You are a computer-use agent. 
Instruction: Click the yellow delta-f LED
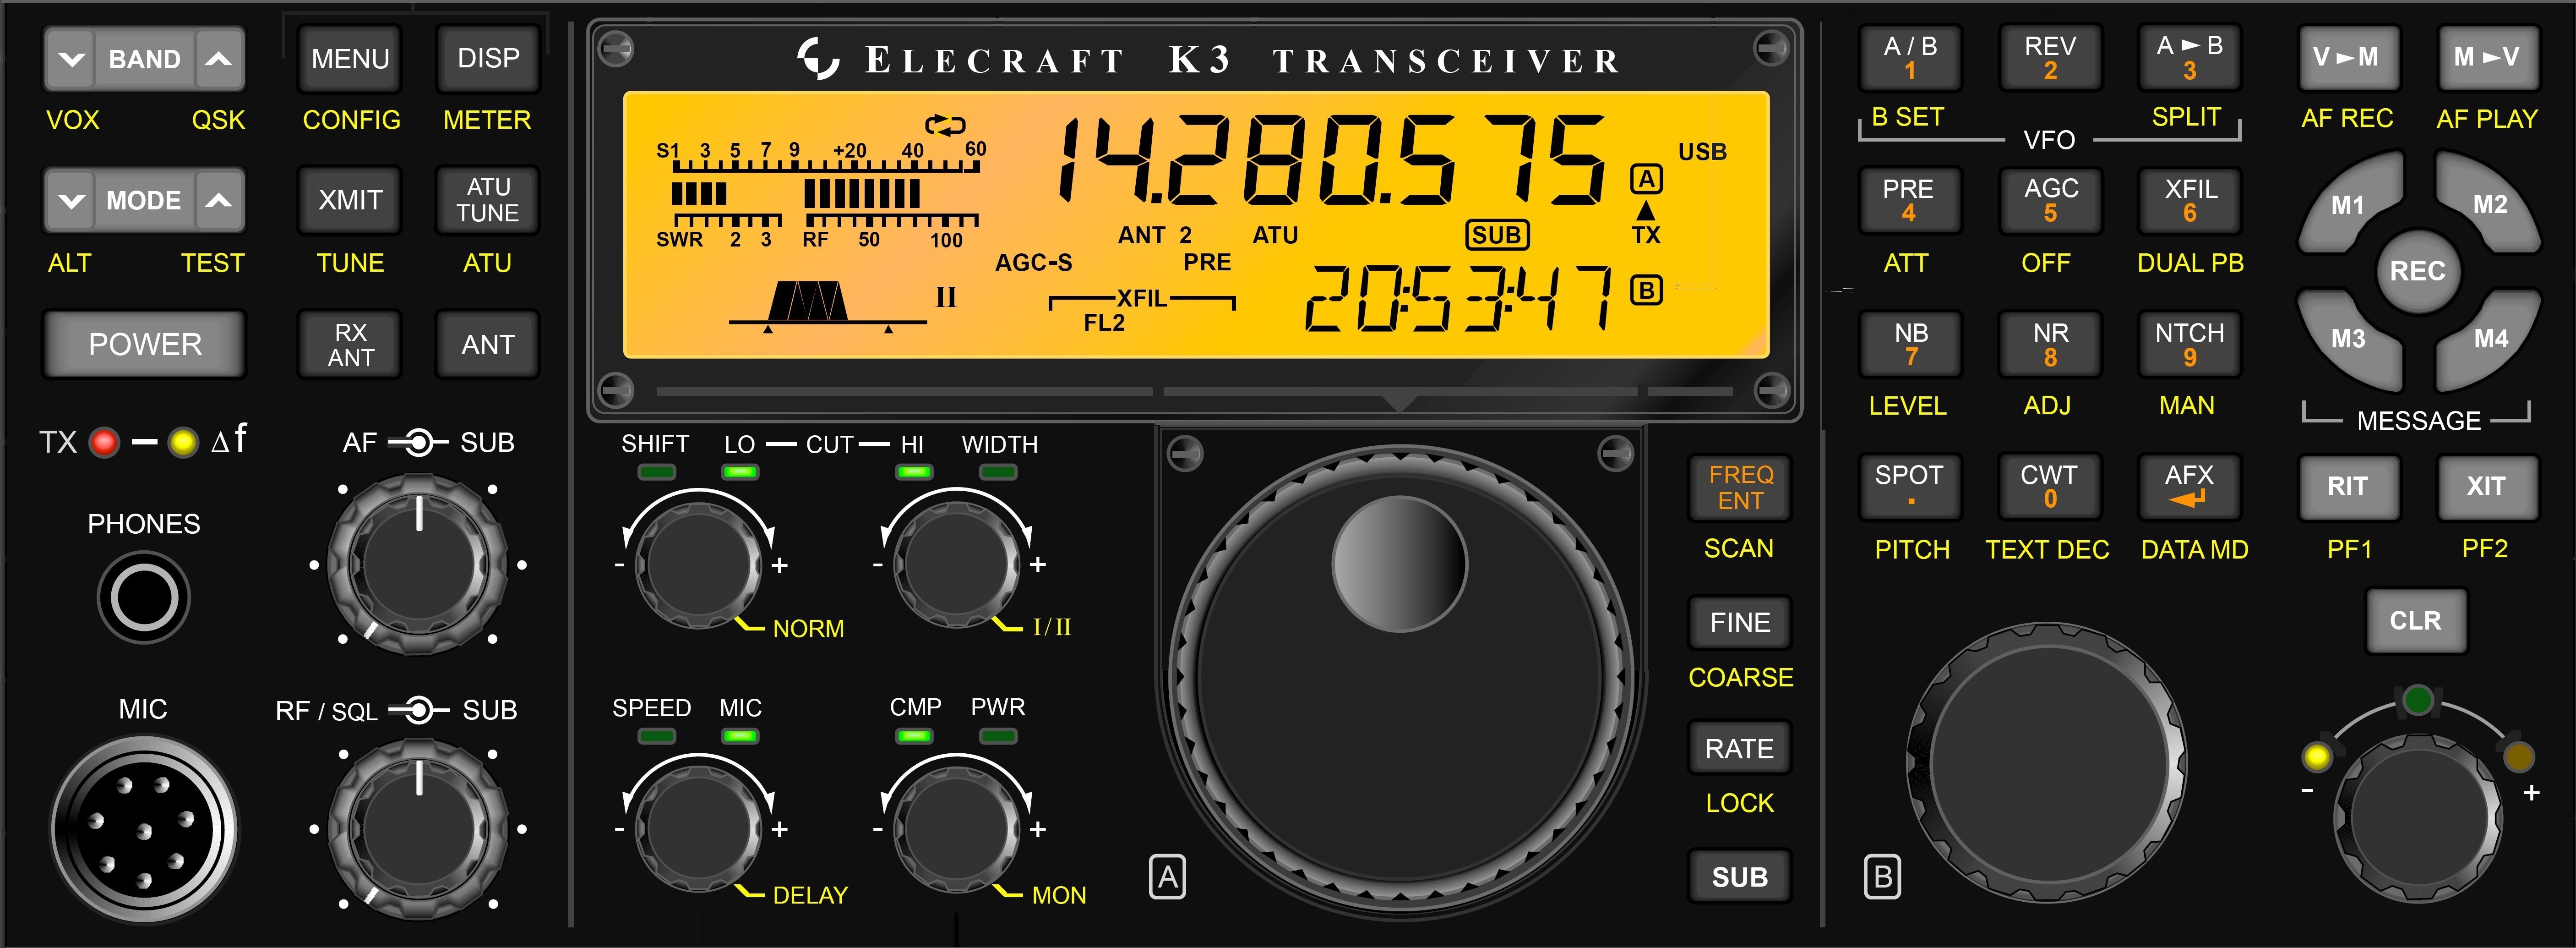click(183, 442)
